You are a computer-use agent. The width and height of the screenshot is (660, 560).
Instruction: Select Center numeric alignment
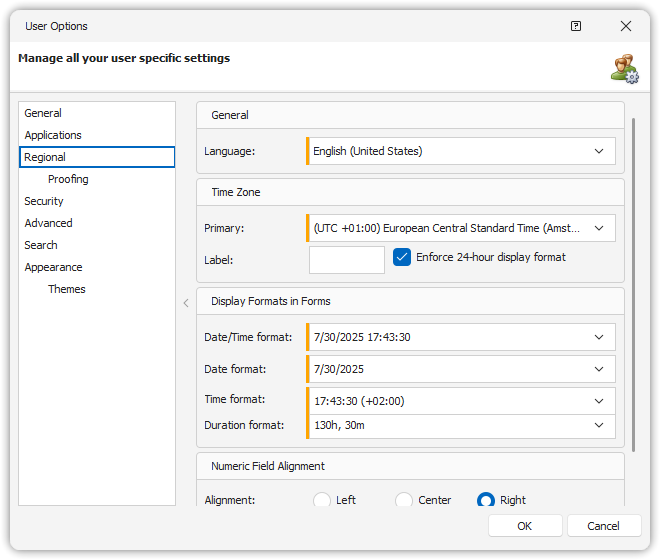pos(404,500)
